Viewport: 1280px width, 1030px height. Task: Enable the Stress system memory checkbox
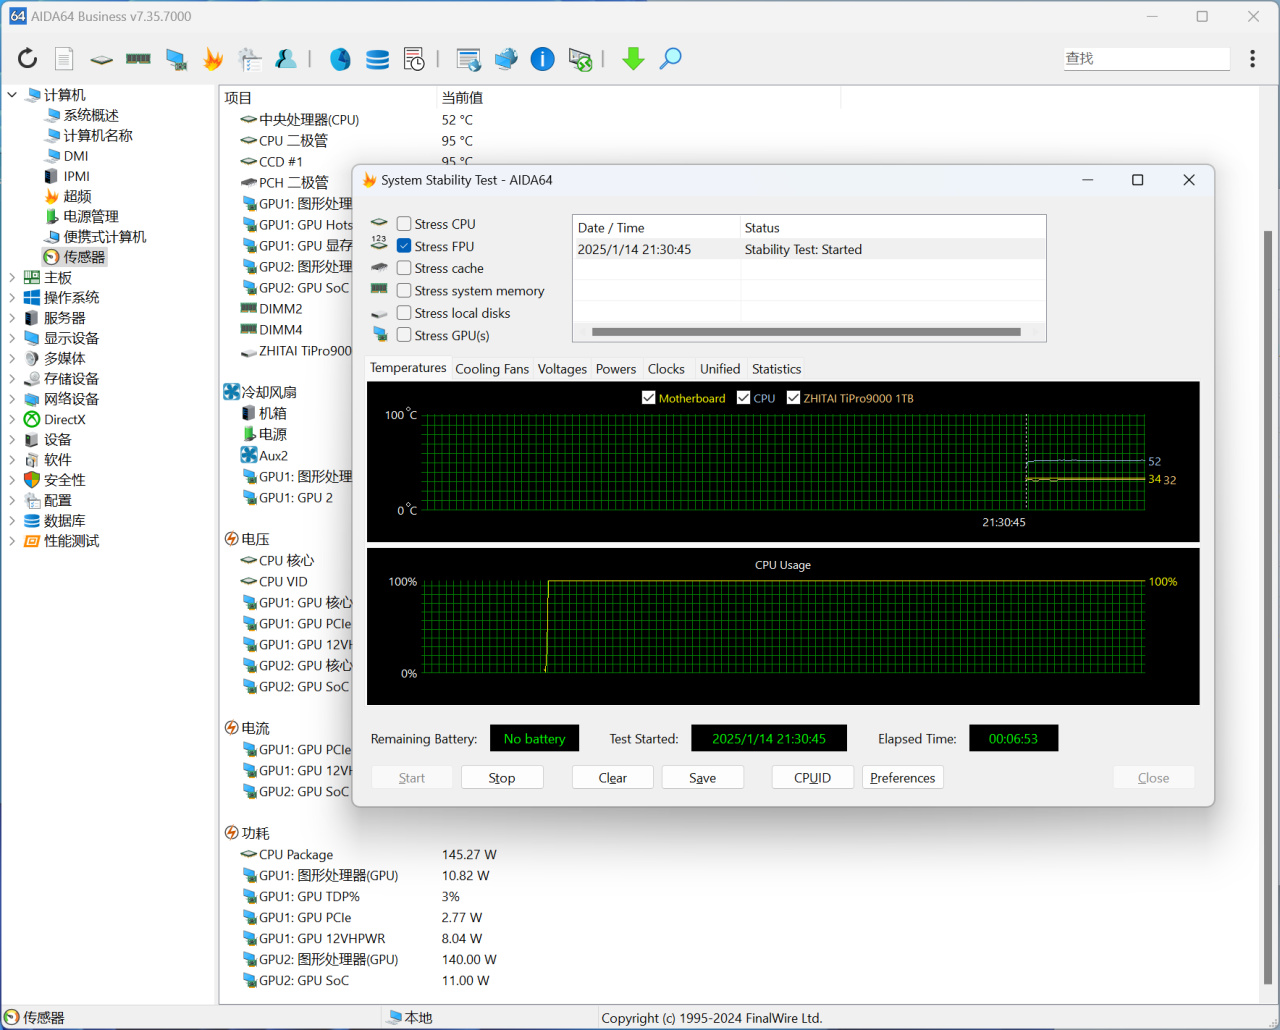[x=404, y=290]
